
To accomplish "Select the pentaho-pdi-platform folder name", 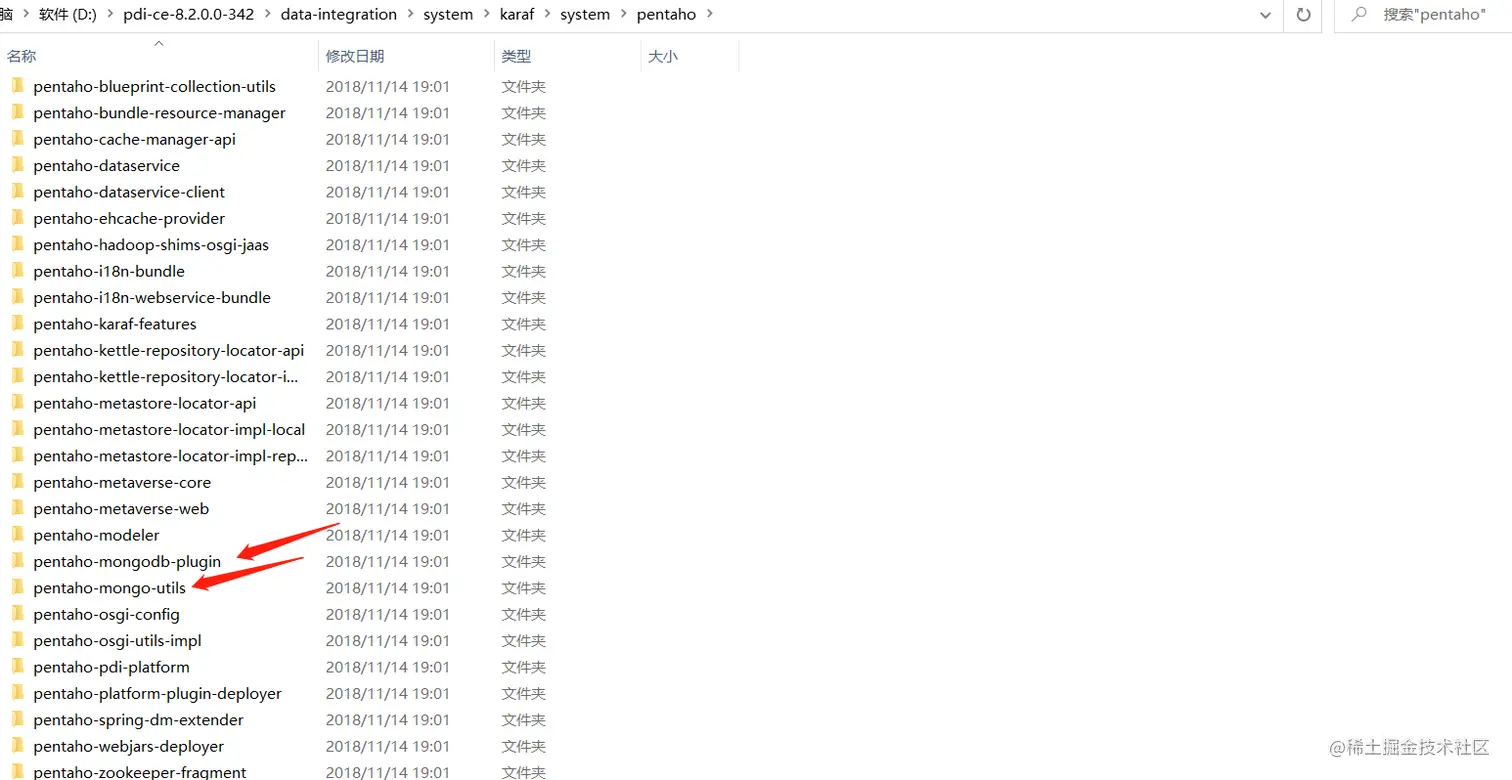I will [x=111, y=667].
